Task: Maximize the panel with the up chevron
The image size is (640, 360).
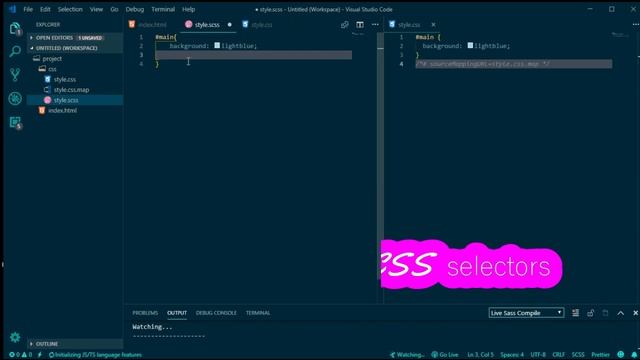Action: tap(620, 313)
